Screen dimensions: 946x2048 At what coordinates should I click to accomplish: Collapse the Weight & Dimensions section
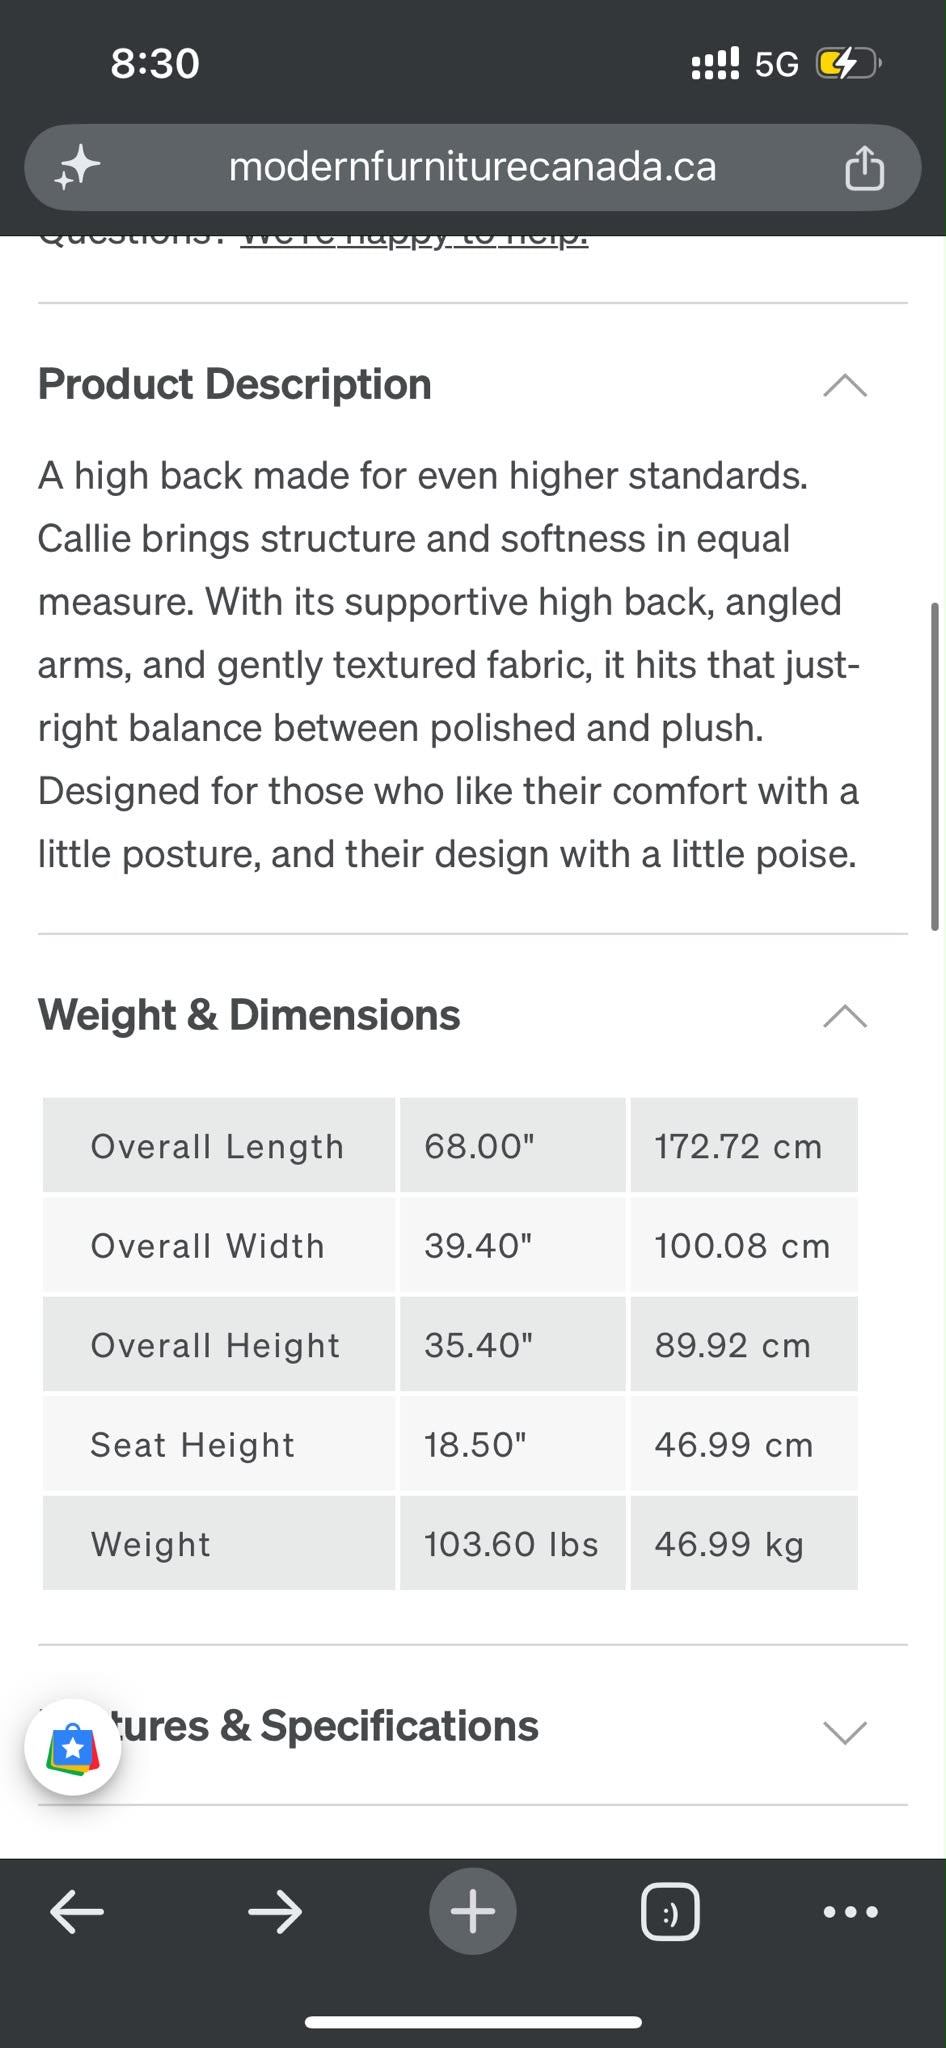[845, 1016]
